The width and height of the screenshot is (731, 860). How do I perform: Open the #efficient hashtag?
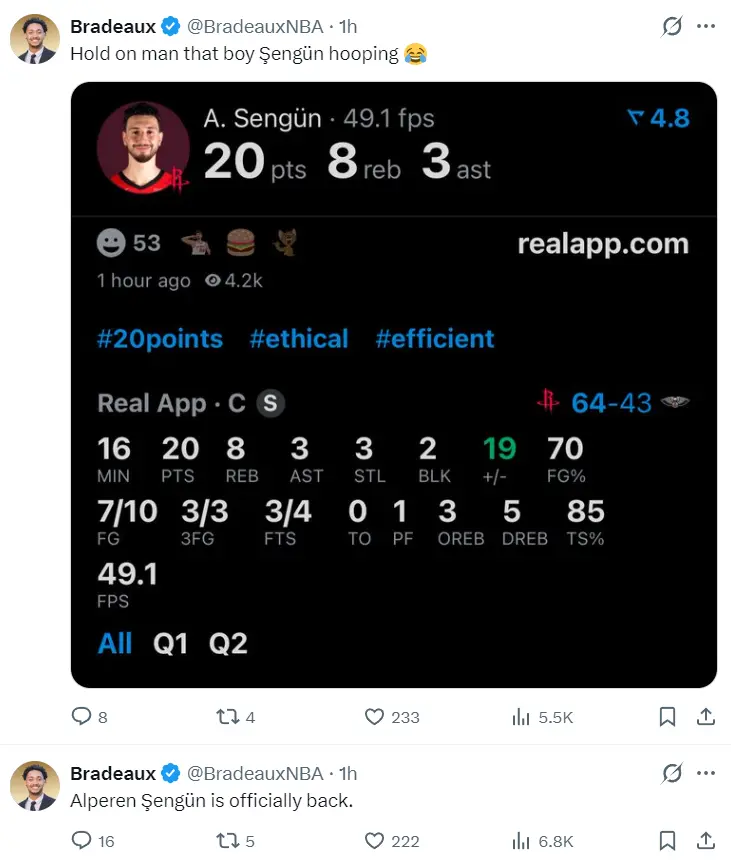click(x=435, y=339)
